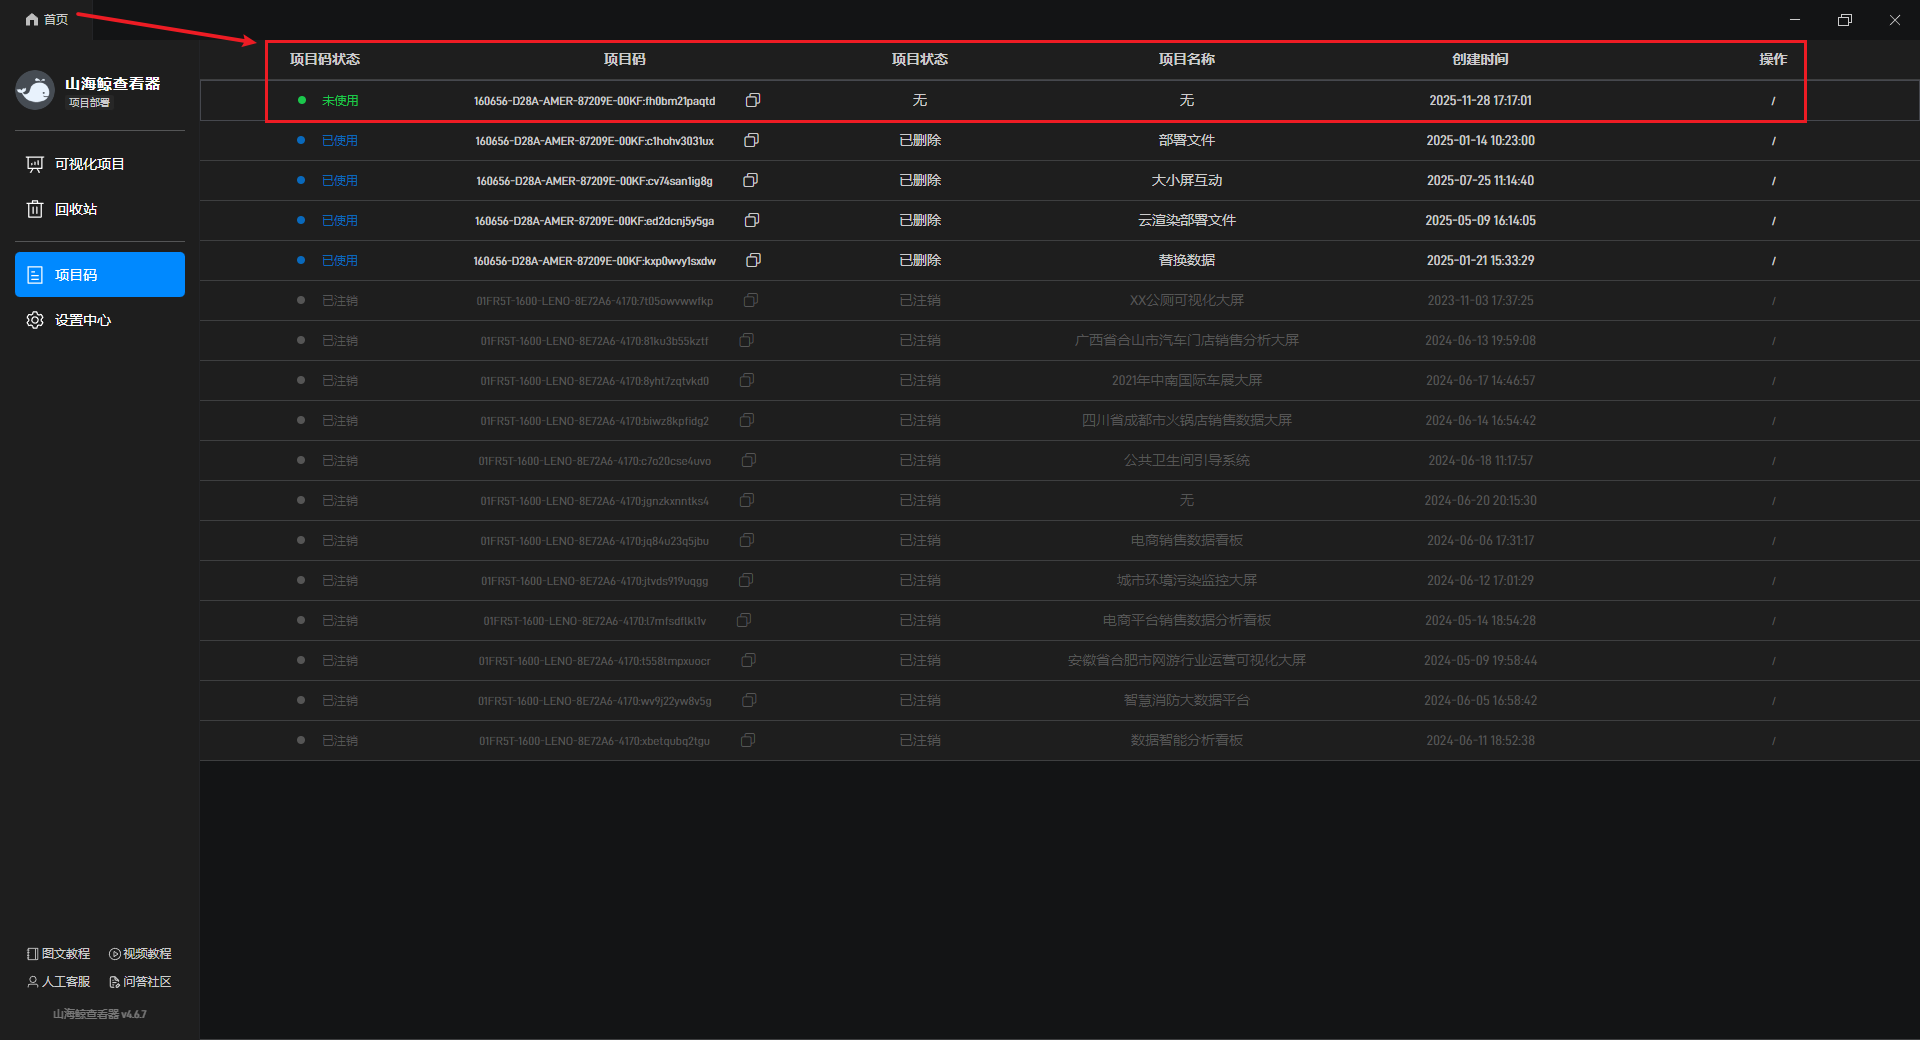Image resolution: width=1920 pixels, height=1040 pixels.
Task: Click the 项目码状态 column header
Action: click(x=325, y=59)
